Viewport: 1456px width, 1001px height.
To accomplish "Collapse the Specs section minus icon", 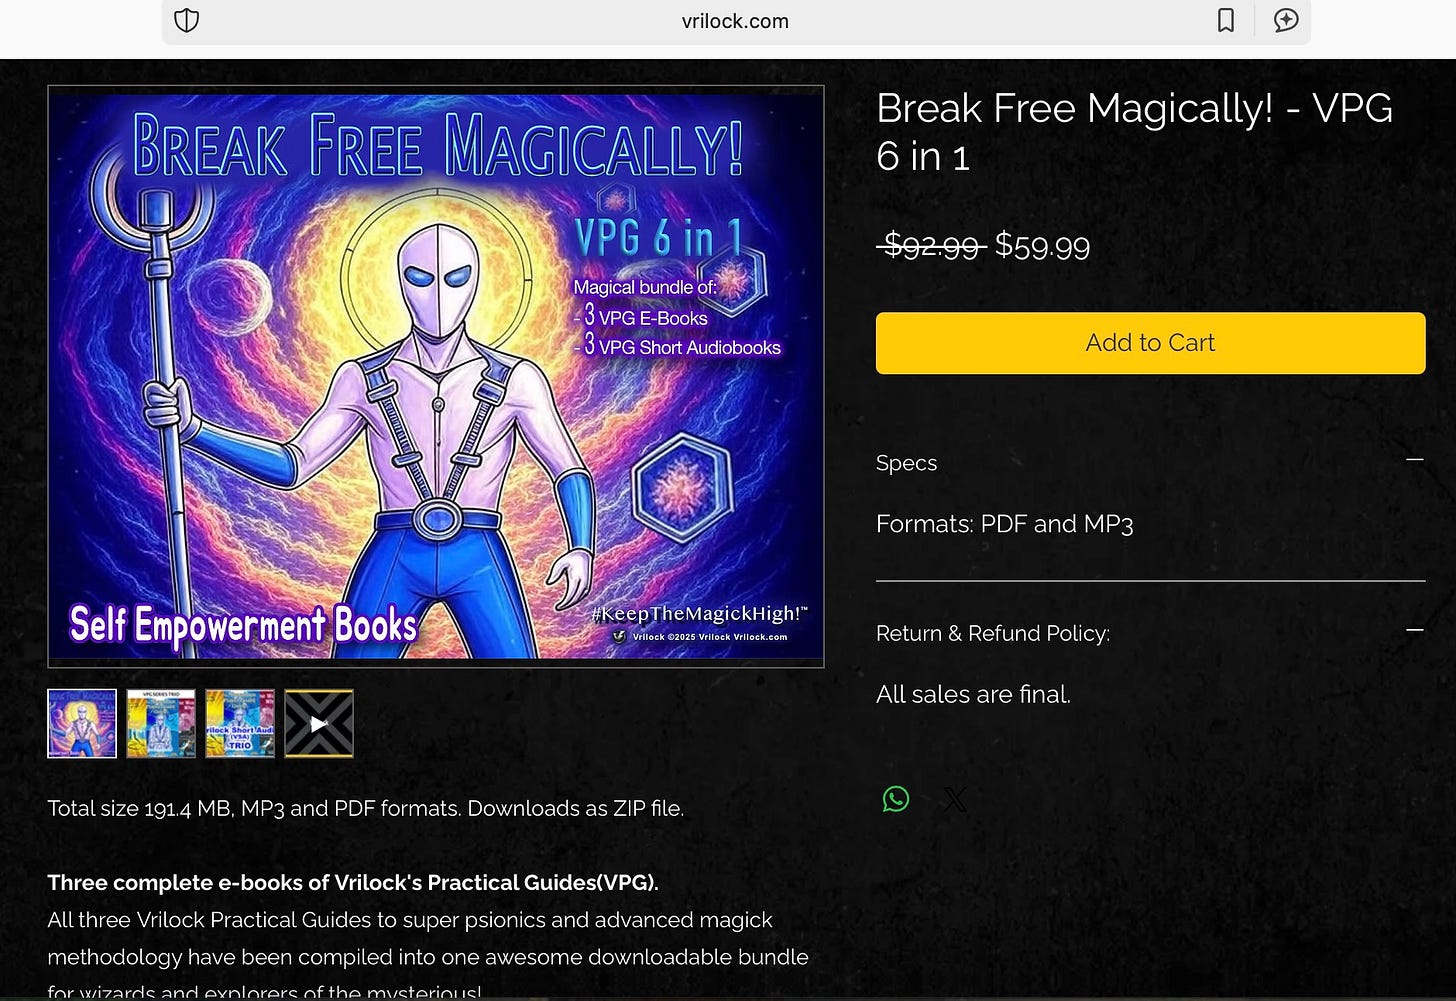I will tap(1414, 459).
